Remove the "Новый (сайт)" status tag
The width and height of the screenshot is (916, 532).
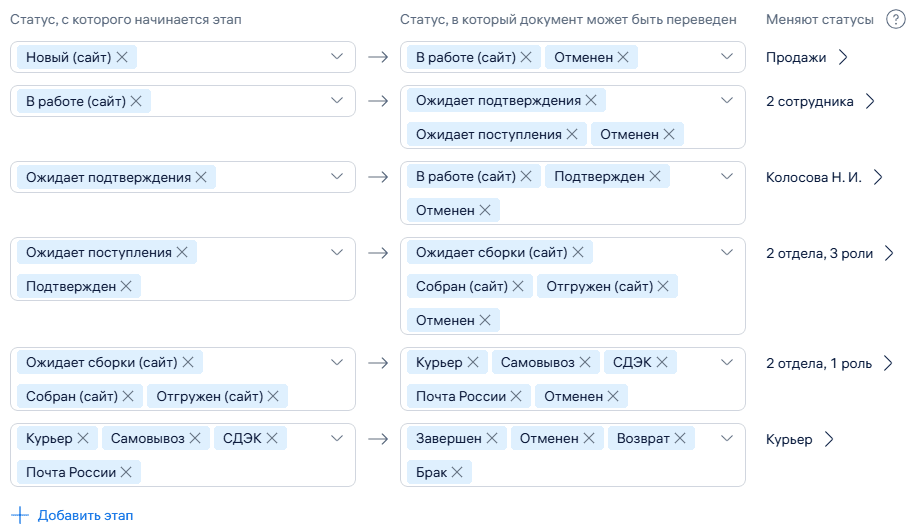point(122,58)
